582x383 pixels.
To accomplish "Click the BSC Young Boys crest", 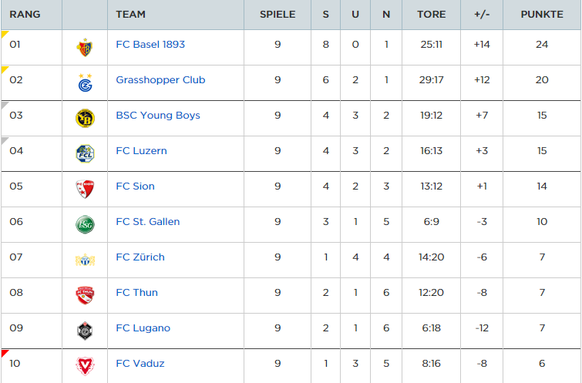I will (85, 118).
